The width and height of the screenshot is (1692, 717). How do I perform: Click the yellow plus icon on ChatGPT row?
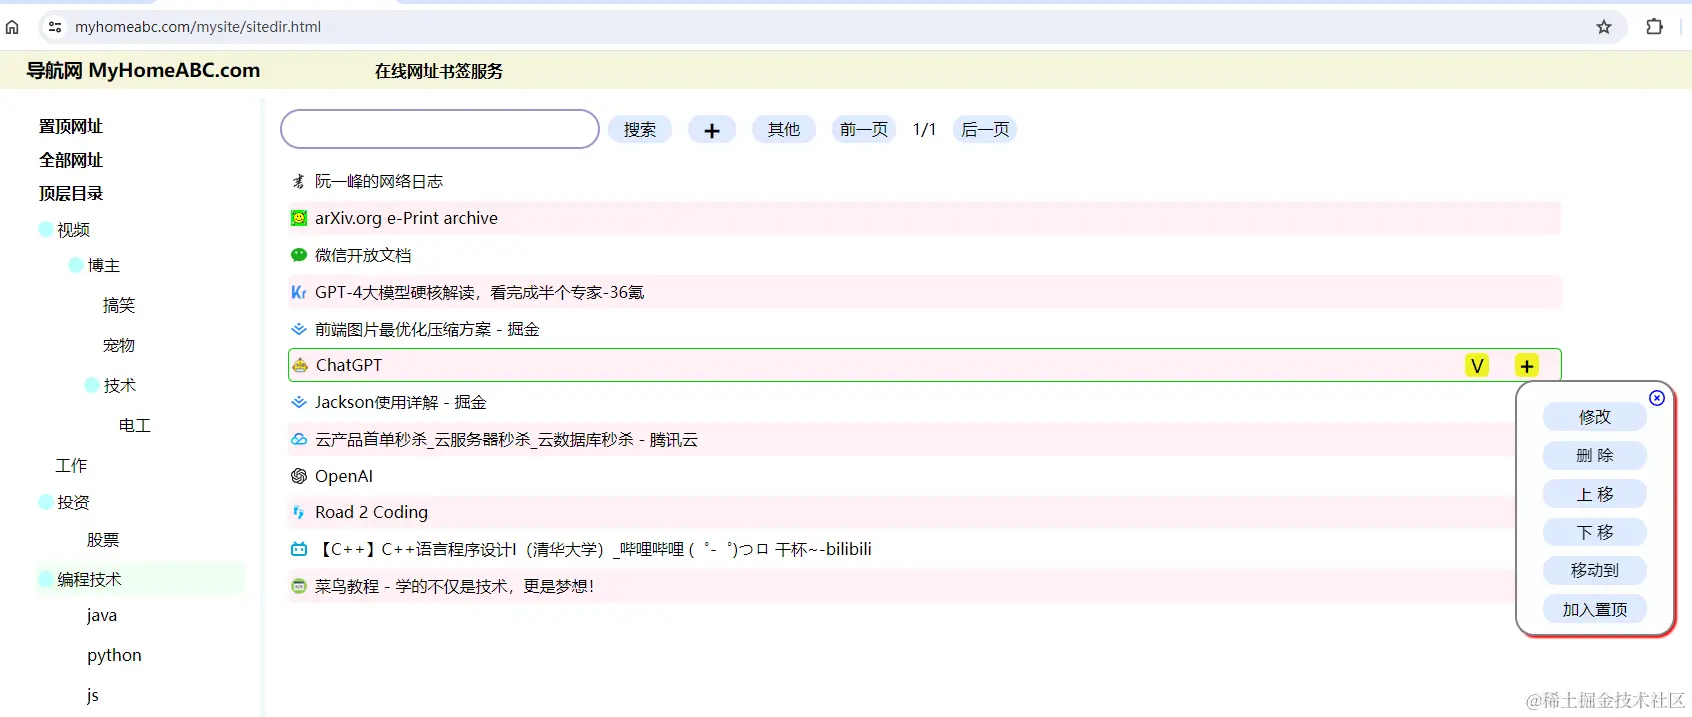click(1527, 366)
